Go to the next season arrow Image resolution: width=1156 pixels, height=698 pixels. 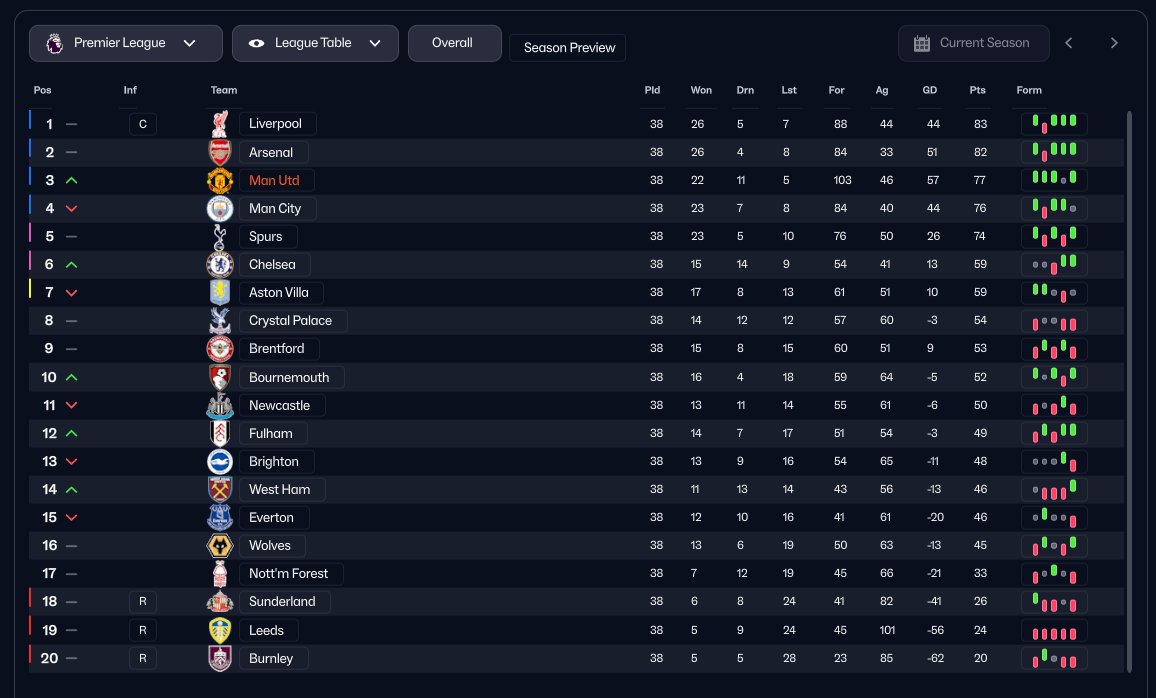(1114, 43)
